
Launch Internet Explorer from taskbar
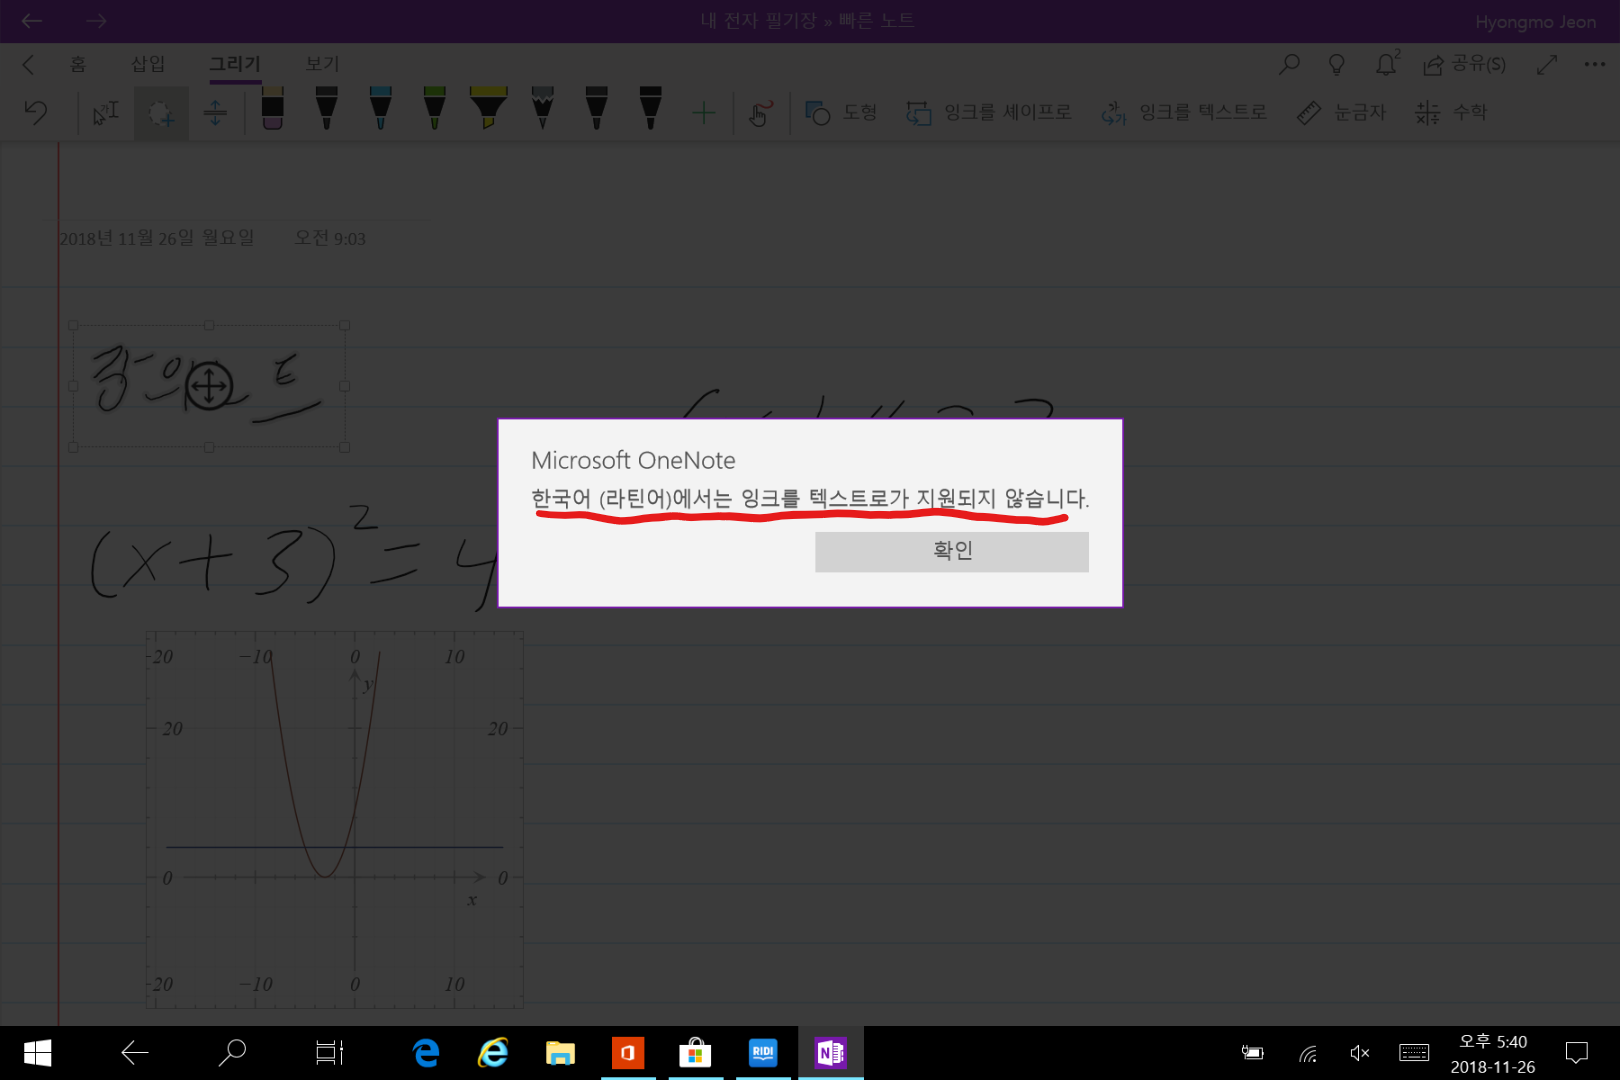click(493, 1053)
